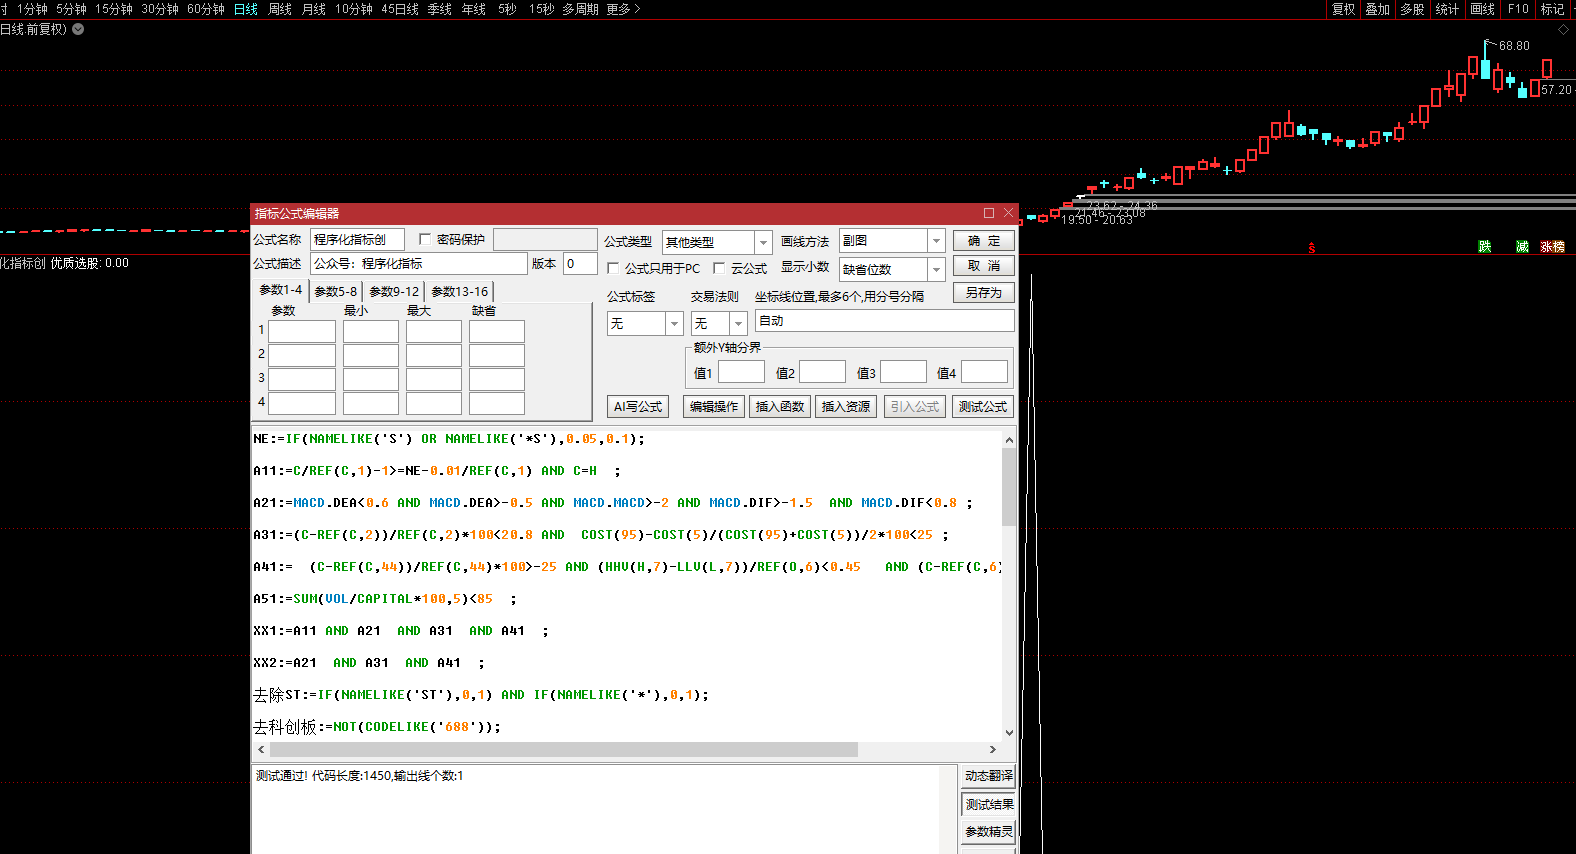Click the code editor's horizontal scrollbar thumb
1576x854 pixels.
tap(563, 749)
